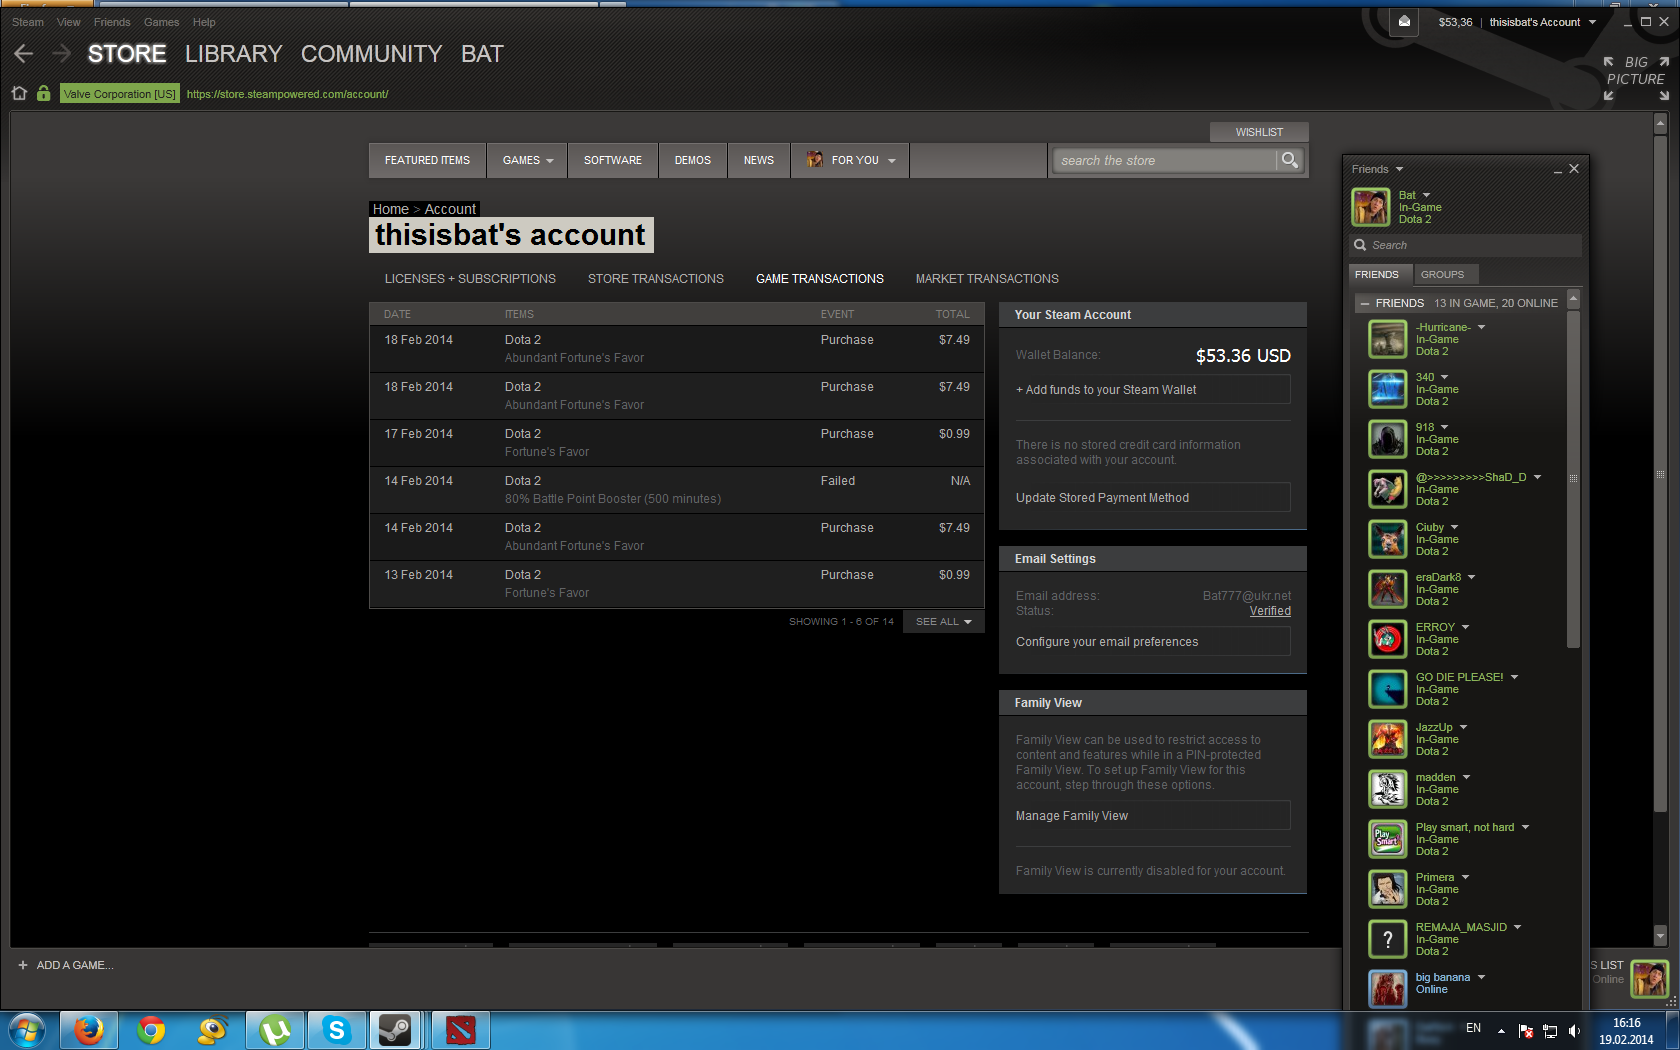Click the green SSL padlock icon
1680x1050 pixels.
click(43, 93)
